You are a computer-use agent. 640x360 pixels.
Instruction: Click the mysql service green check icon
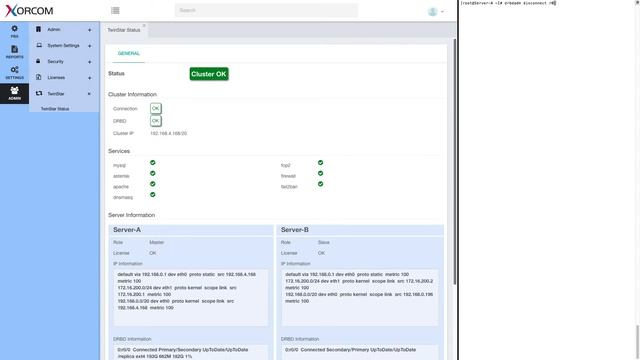pos(153,162)
